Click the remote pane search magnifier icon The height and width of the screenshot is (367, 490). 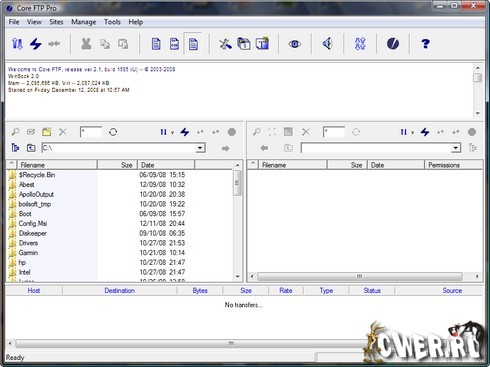(x=257, y=132)
